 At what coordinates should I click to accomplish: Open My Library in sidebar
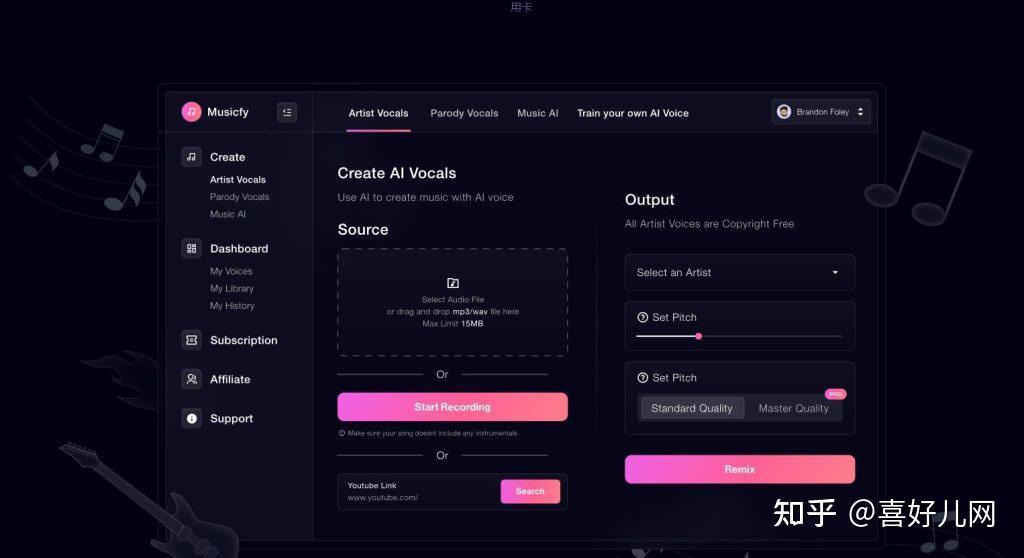pos(231,288)
